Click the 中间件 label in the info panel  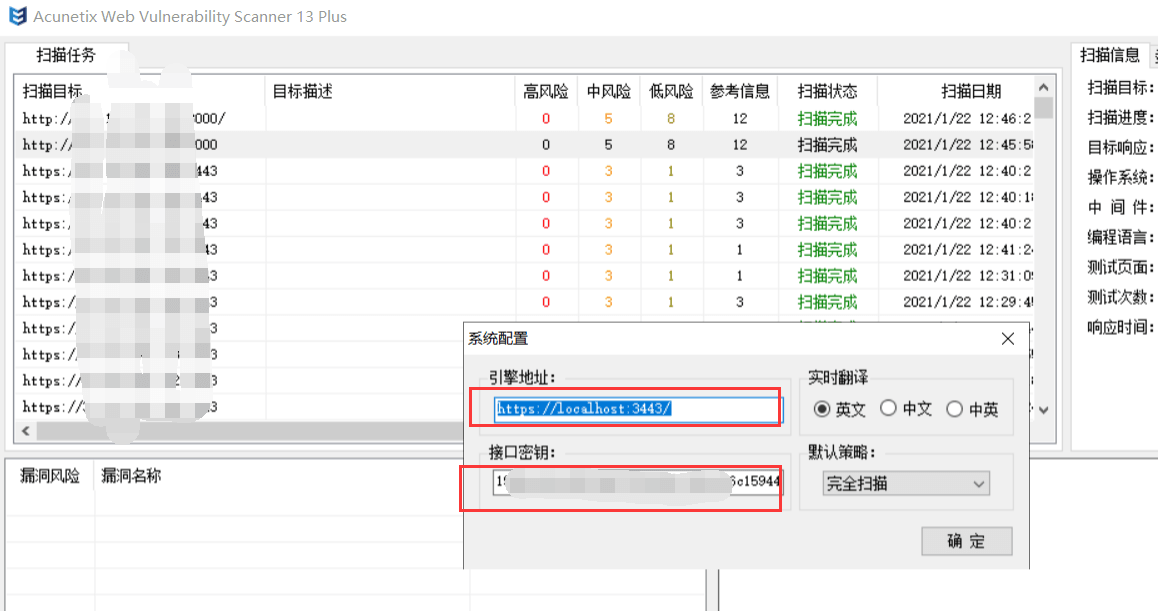(x=1120, y=207)
